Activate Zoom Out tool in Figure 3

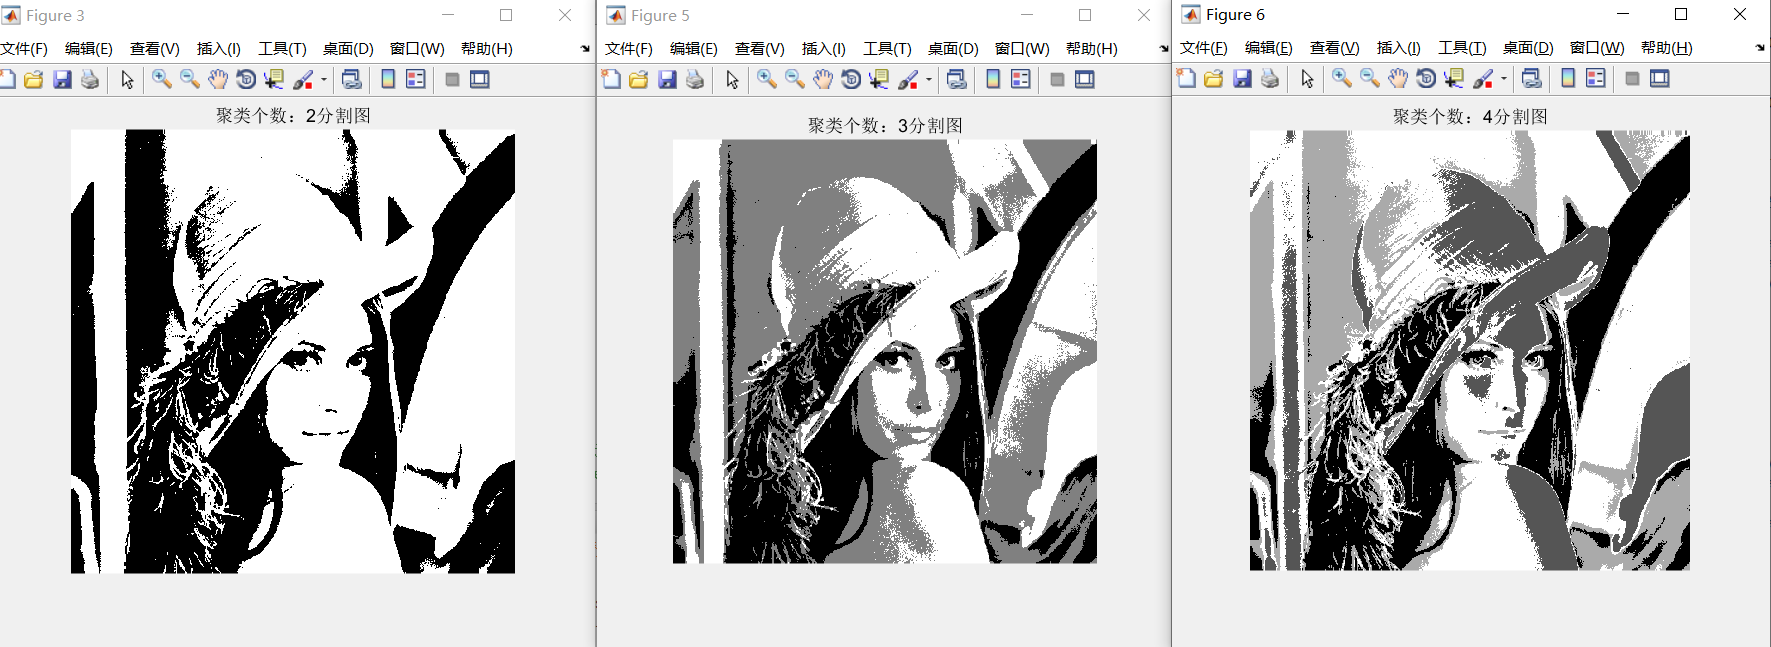190,79
